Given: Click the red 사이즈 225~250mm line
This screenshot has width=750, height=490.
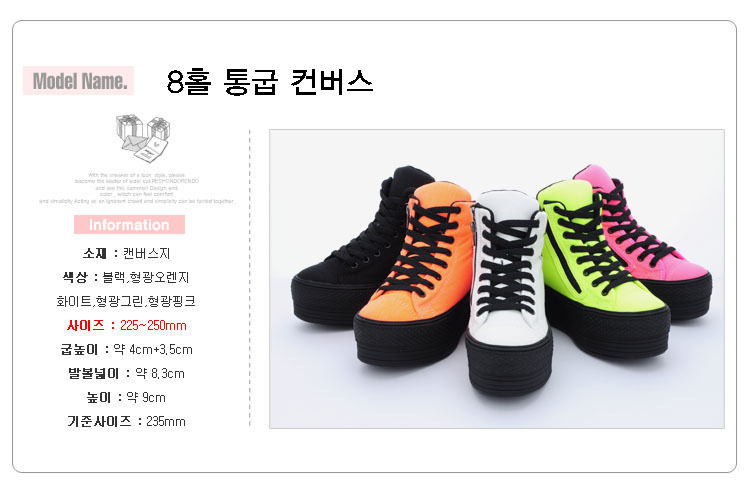Looking at the screenshot, I should pos(127,325).
